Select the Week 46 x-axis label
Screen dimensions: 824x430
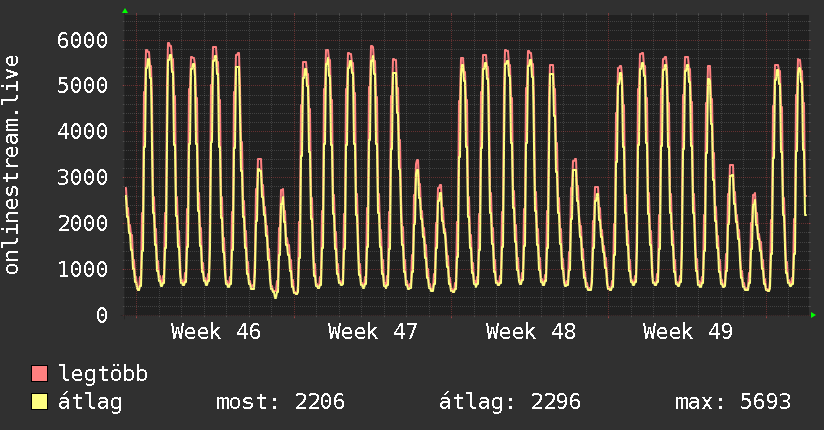coord(216,332)
